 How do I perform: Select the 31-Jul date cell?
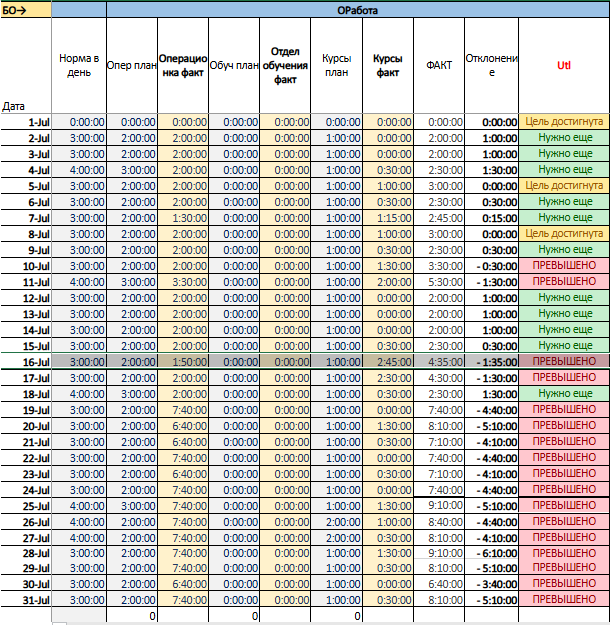(x=26, y=600)
